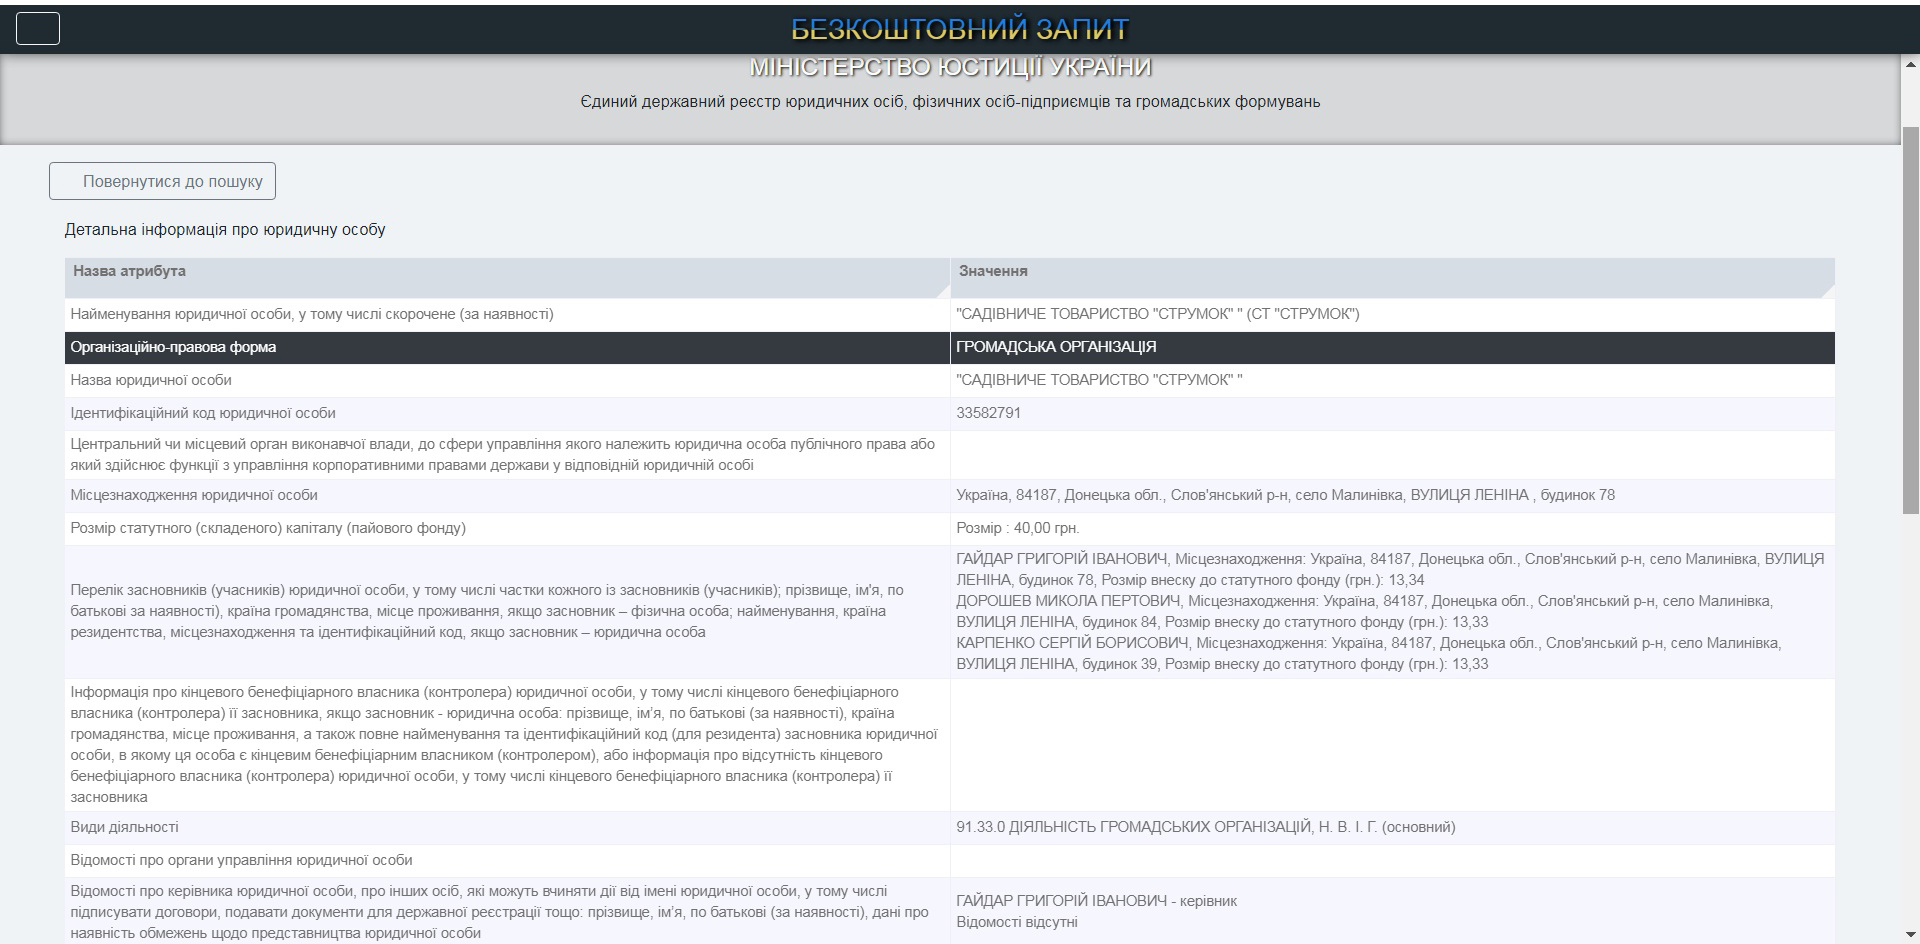Click 'Повернутися до пошуку' button
Screen dimensions: 1920x944
(163, 181)
